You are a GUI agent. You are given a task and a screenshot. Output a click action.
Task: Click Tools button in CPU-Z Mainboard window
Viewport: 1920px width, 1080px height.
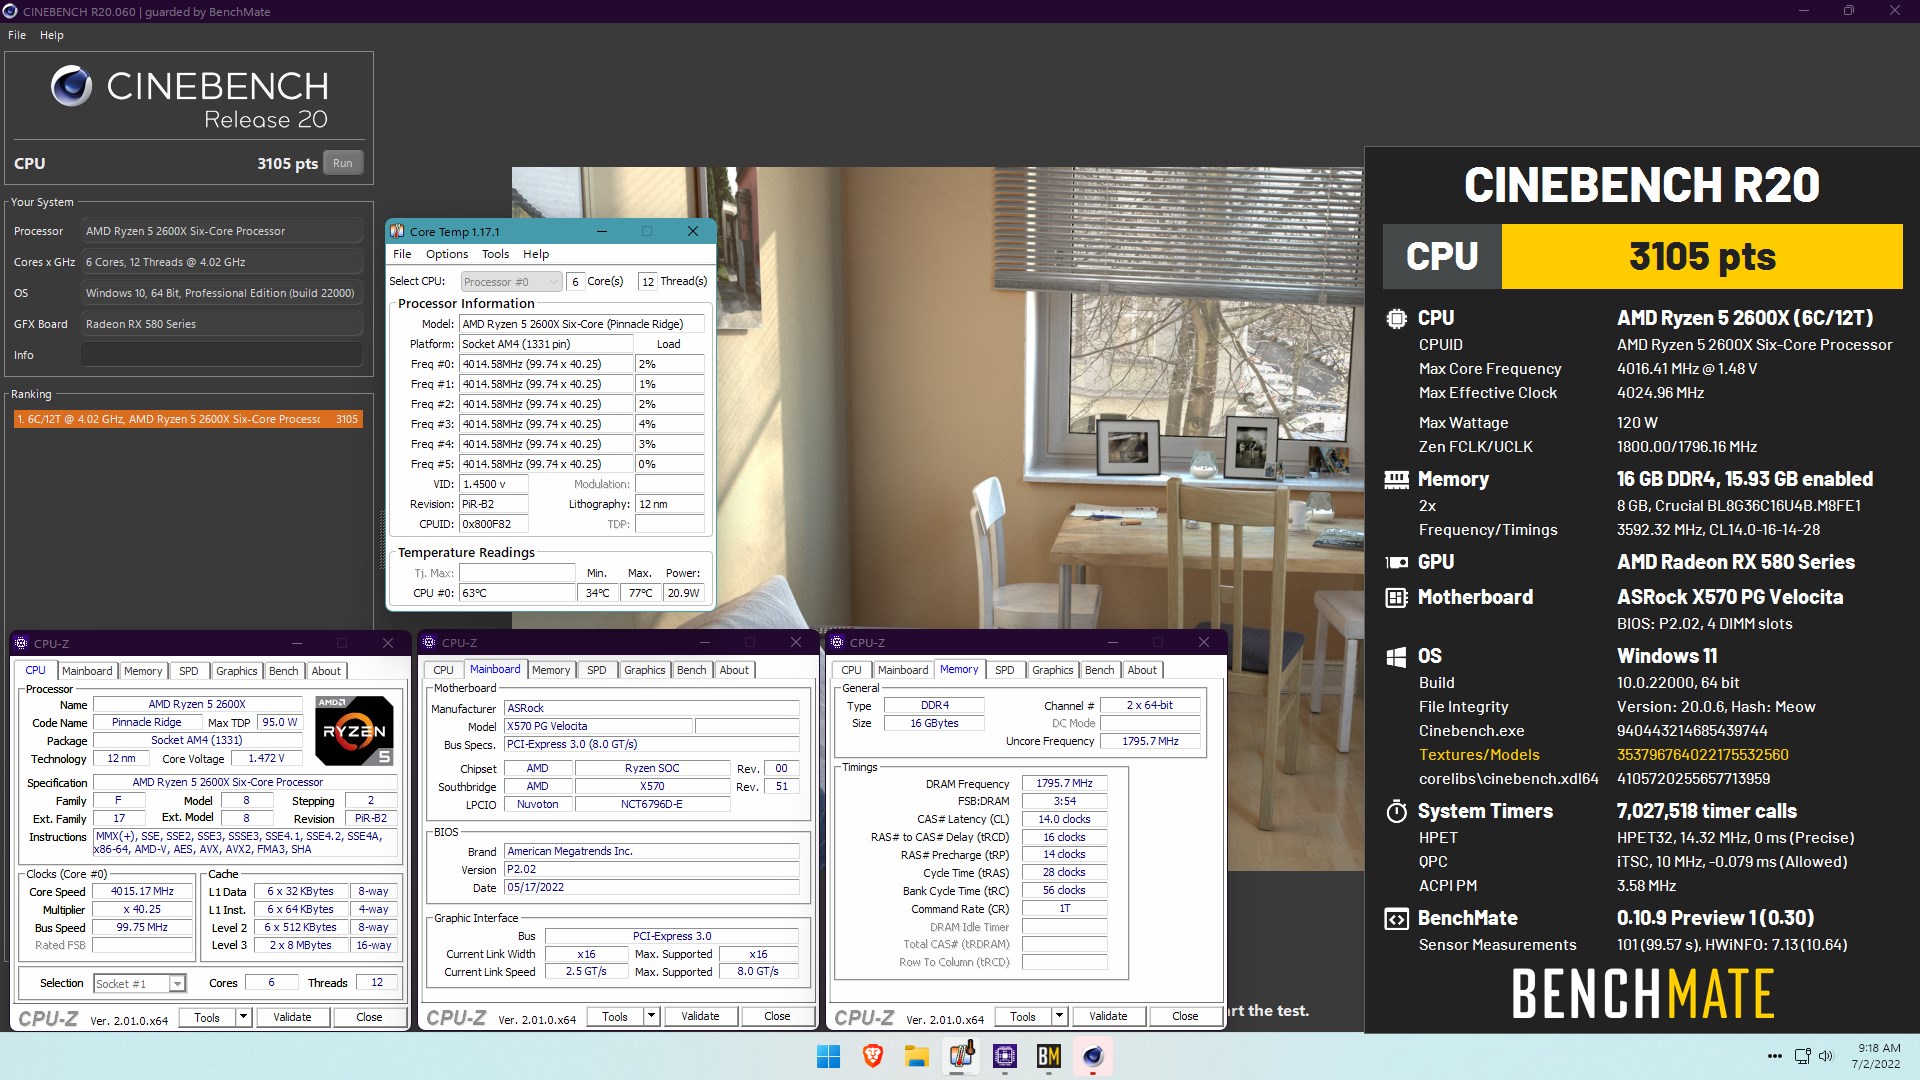point(615,1016)
